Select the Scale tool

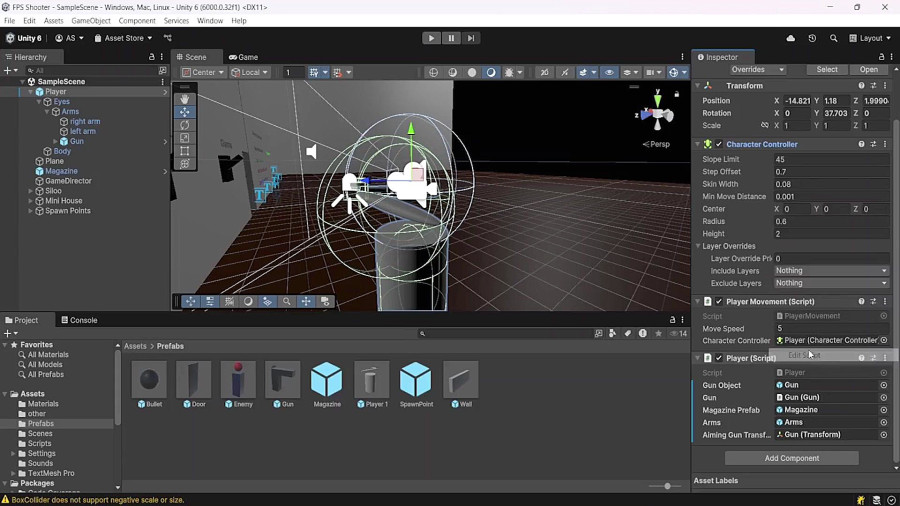click(184, 138)
